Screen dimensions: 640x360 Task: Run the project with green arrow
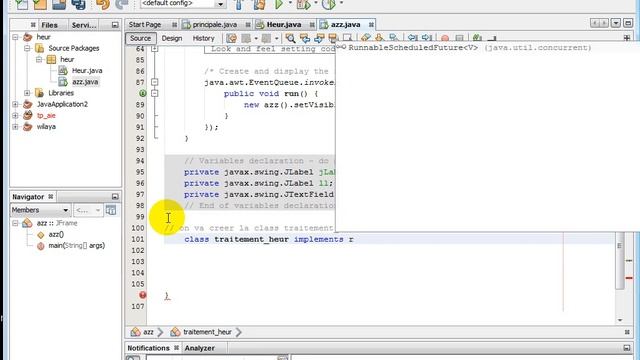pos(279,4)
